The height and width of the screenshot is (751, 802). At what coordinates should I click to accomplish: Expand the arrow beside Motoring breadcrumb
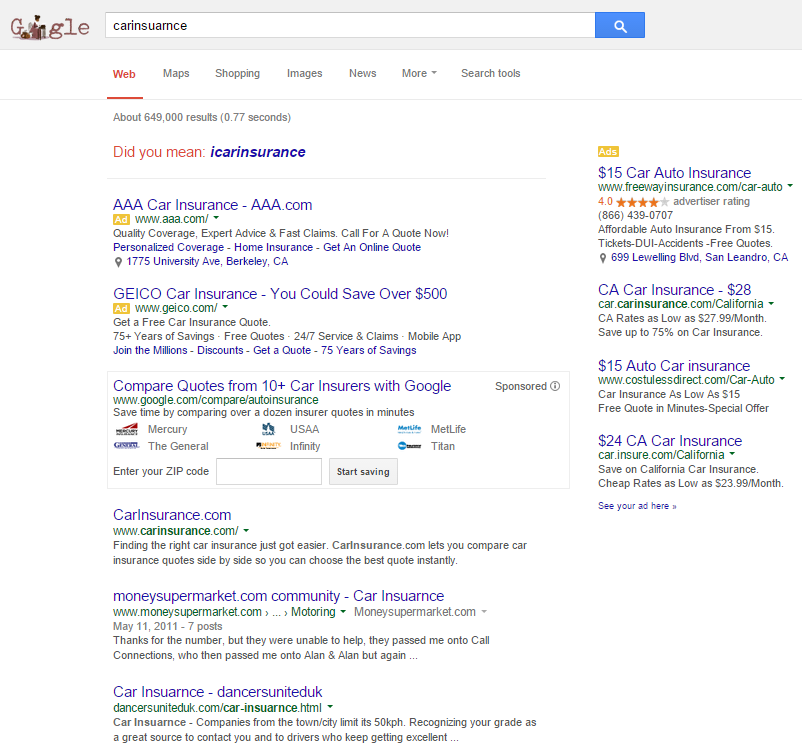click(343, 611)
